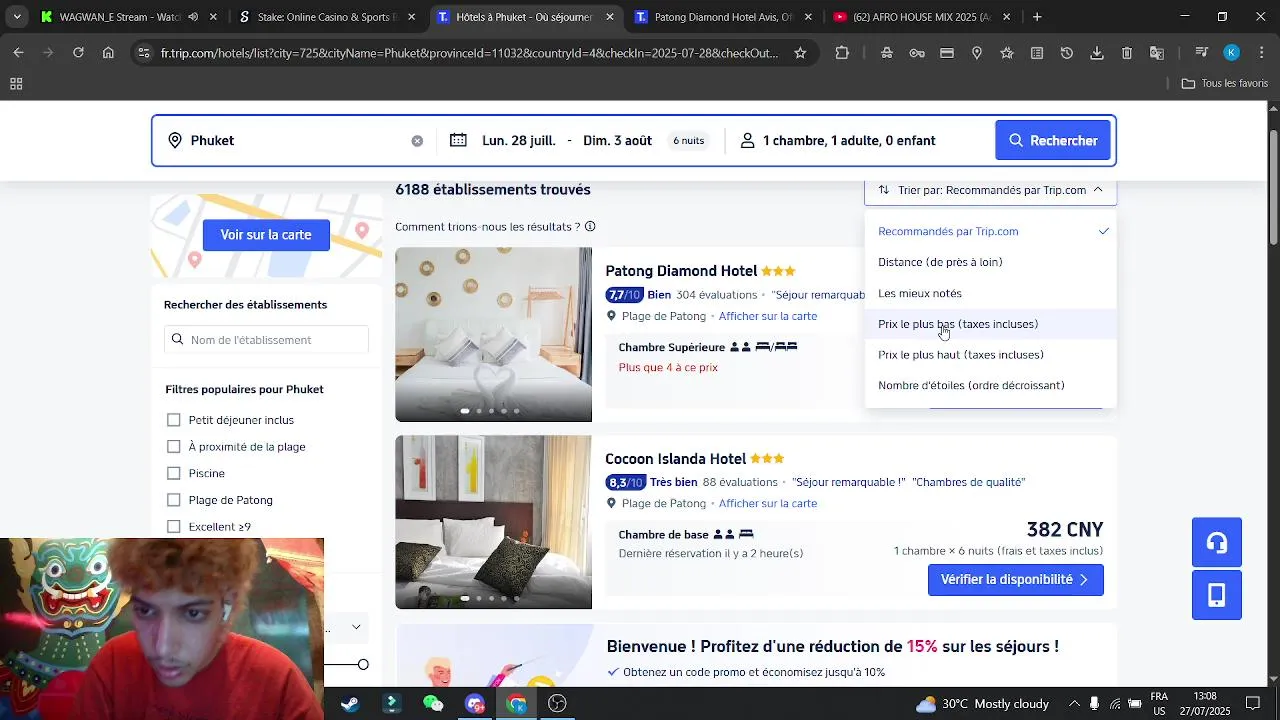The height and width of the screenshot is (720, 1280).
Task: Open Steam from the taskbar
Action: 350,704
